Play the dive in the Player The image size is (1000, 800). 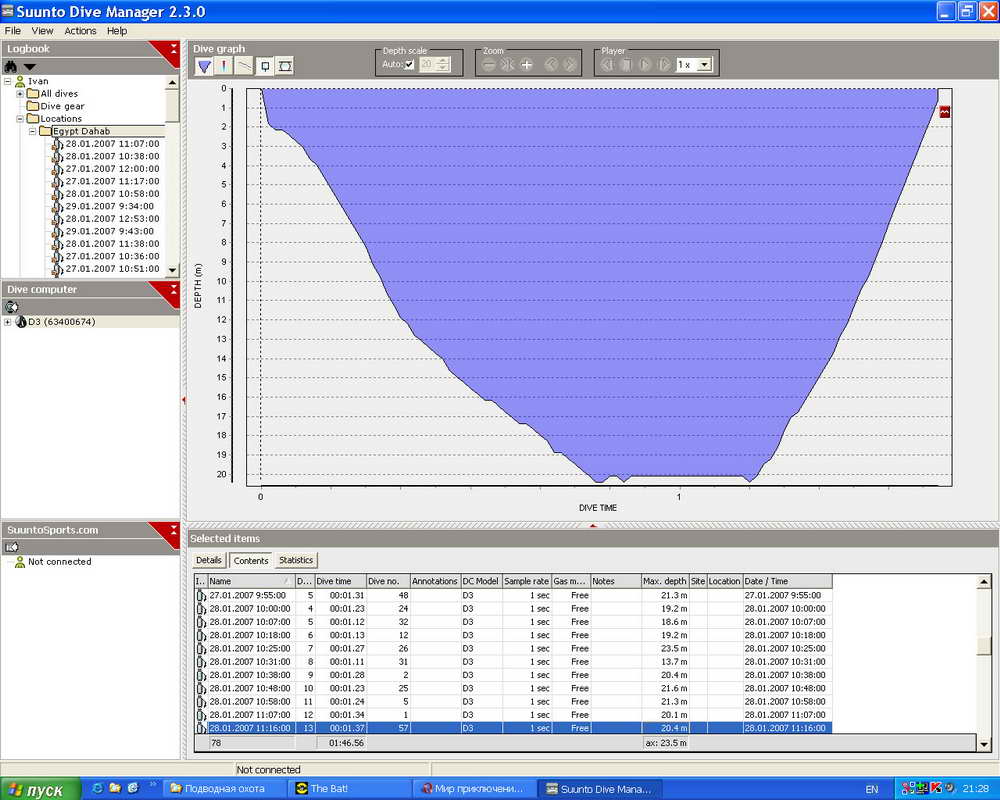[x=645, y=64]
